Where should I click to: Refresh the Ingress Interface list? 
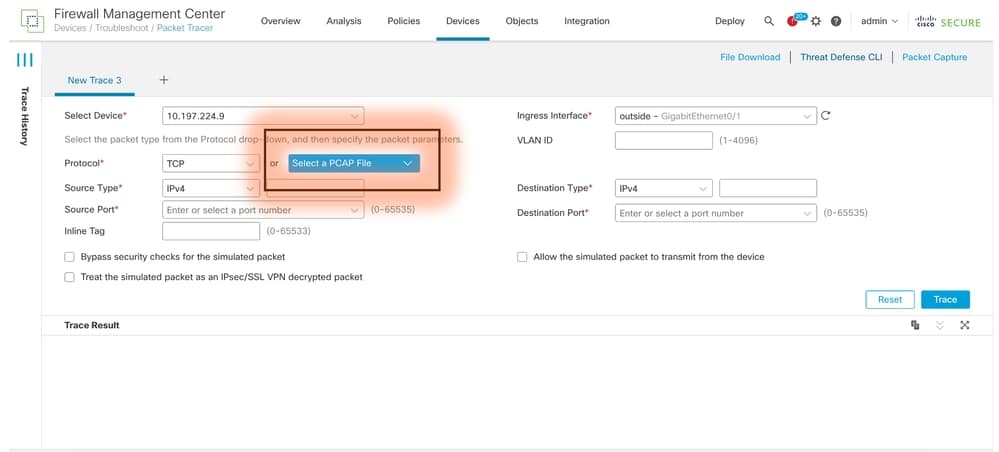826,115
